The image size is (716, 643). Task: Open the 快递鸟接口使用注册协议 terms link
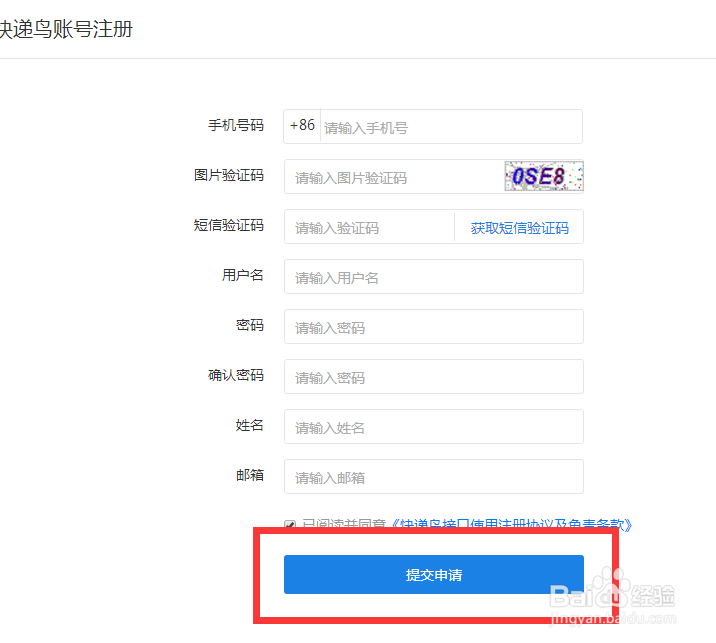point(511,524)
